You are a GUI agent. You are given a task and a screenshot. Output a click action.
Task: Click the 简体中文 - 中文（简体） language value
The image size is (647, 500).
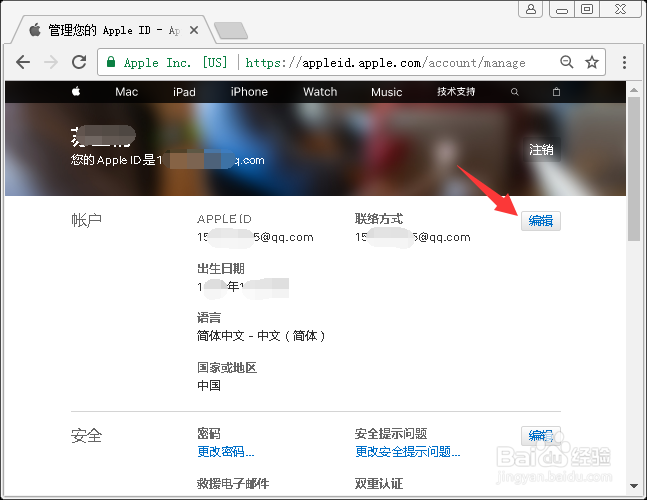point(261,336)
